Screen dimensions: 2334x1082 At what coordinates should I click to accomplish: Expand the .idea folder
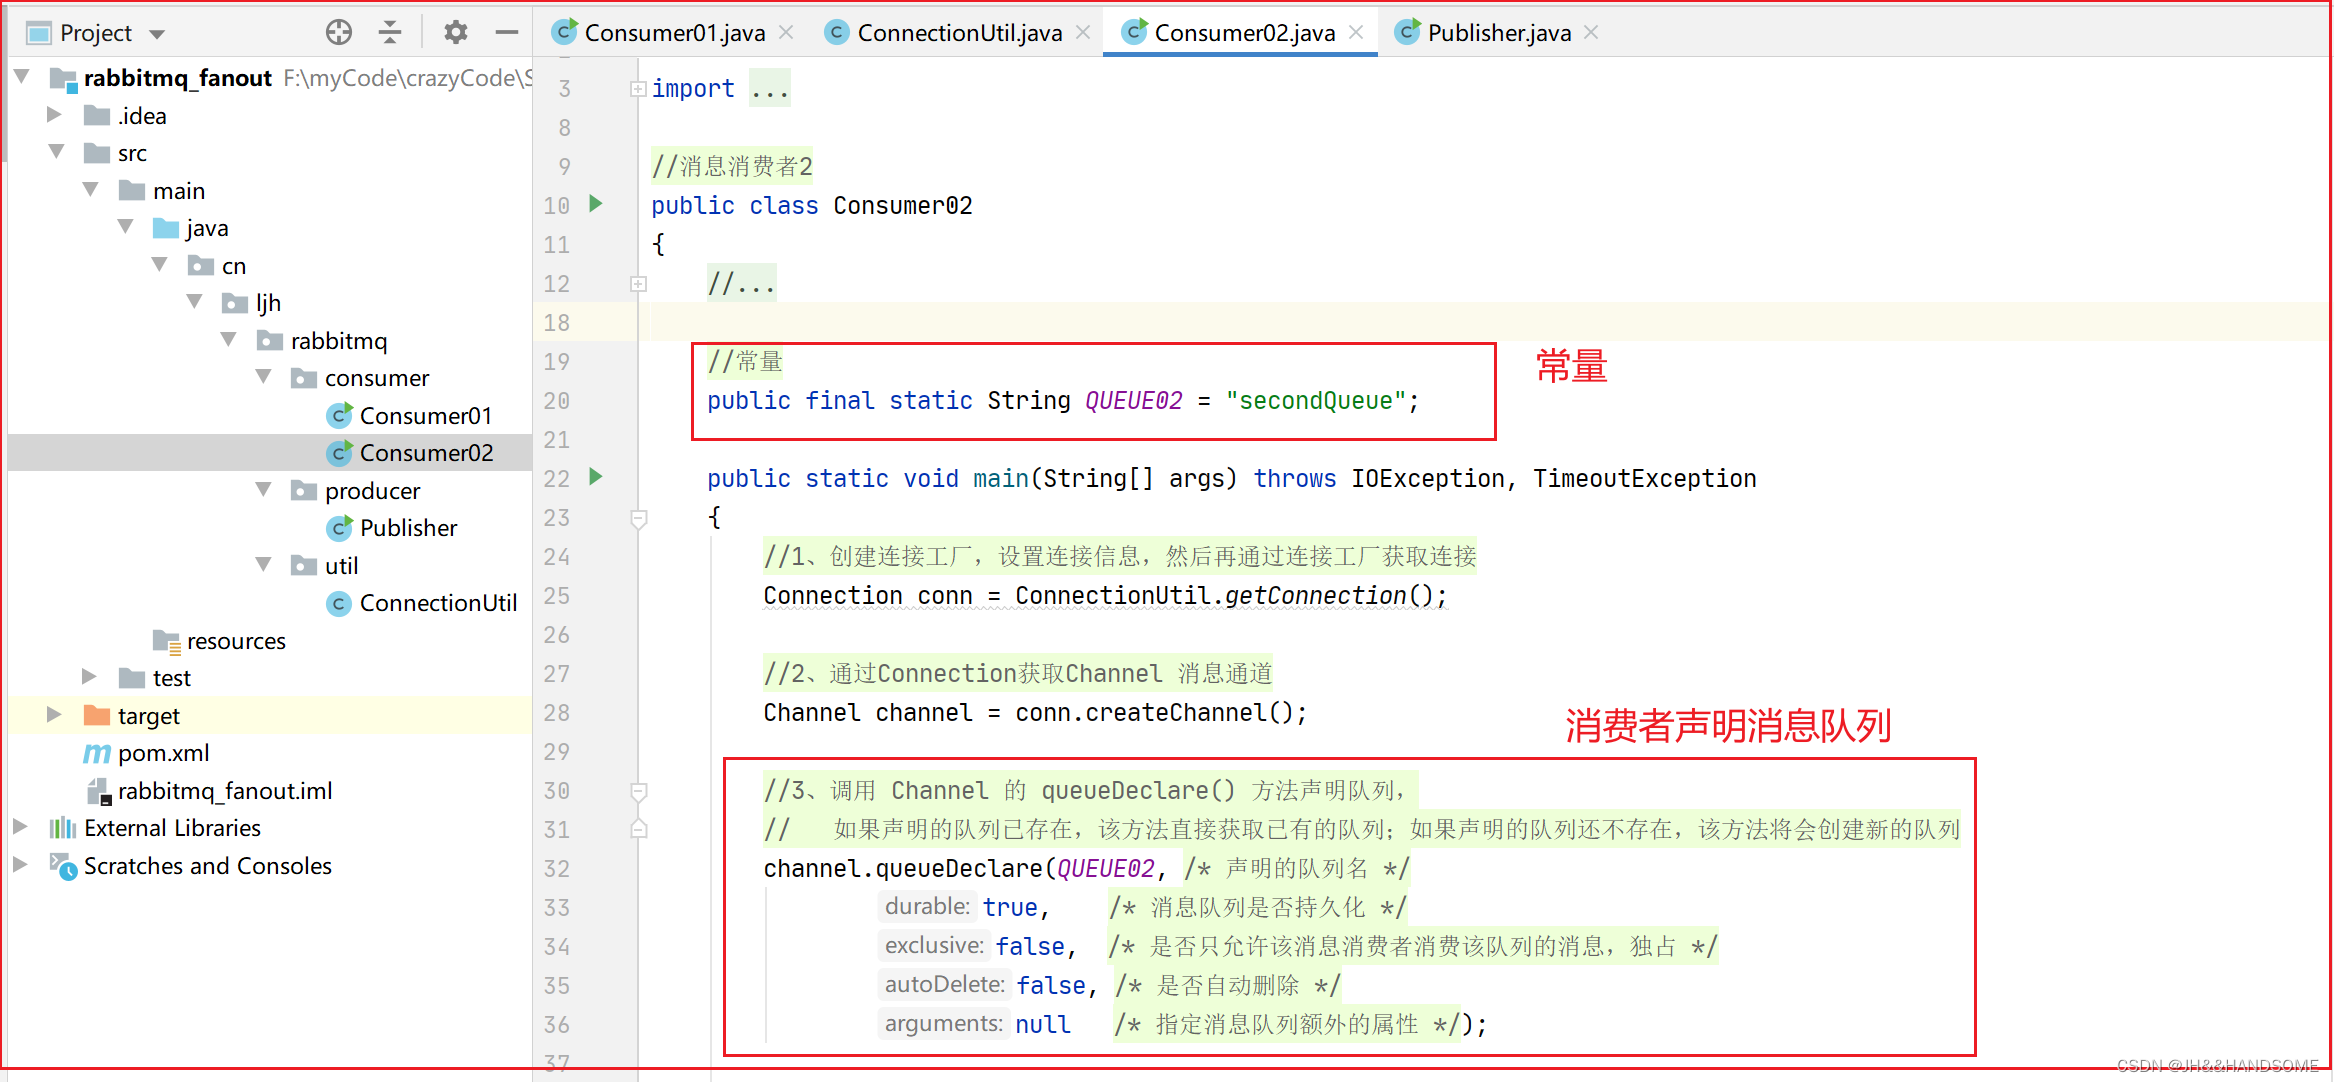[54, 115]
